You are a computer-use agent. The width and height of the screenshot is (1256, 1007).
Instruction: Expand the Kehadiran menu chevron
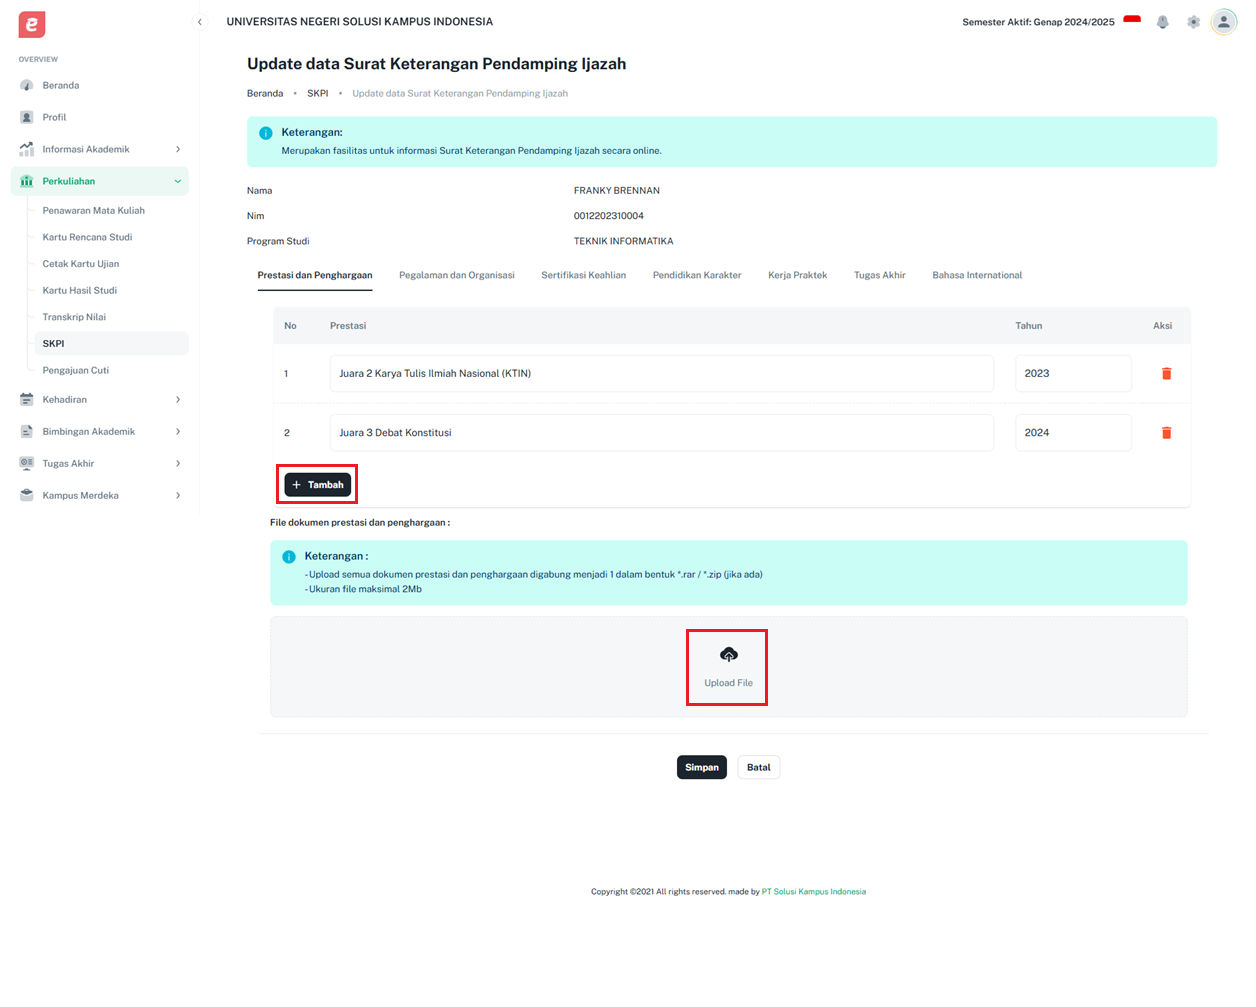(x=178, y=399)
